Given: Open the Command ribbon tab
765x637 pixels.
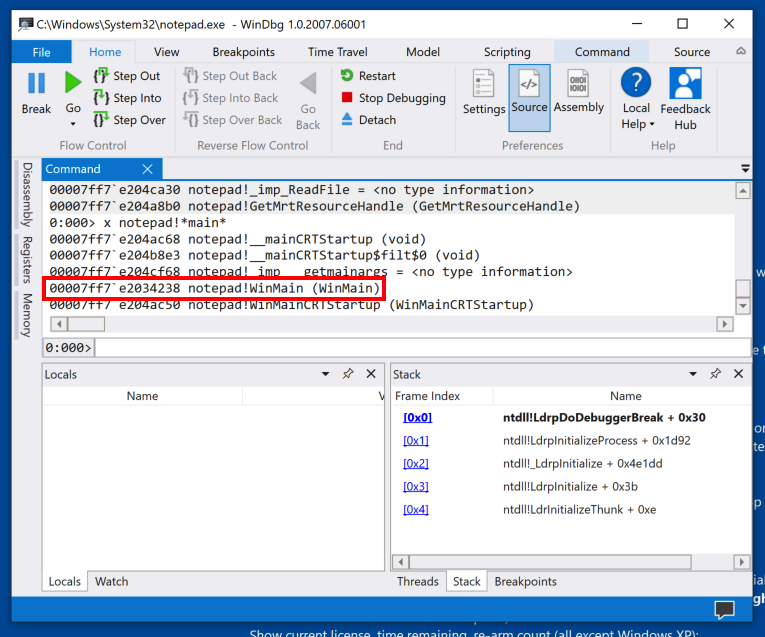Looking at the screenshot, I should [x=602, y=52].
